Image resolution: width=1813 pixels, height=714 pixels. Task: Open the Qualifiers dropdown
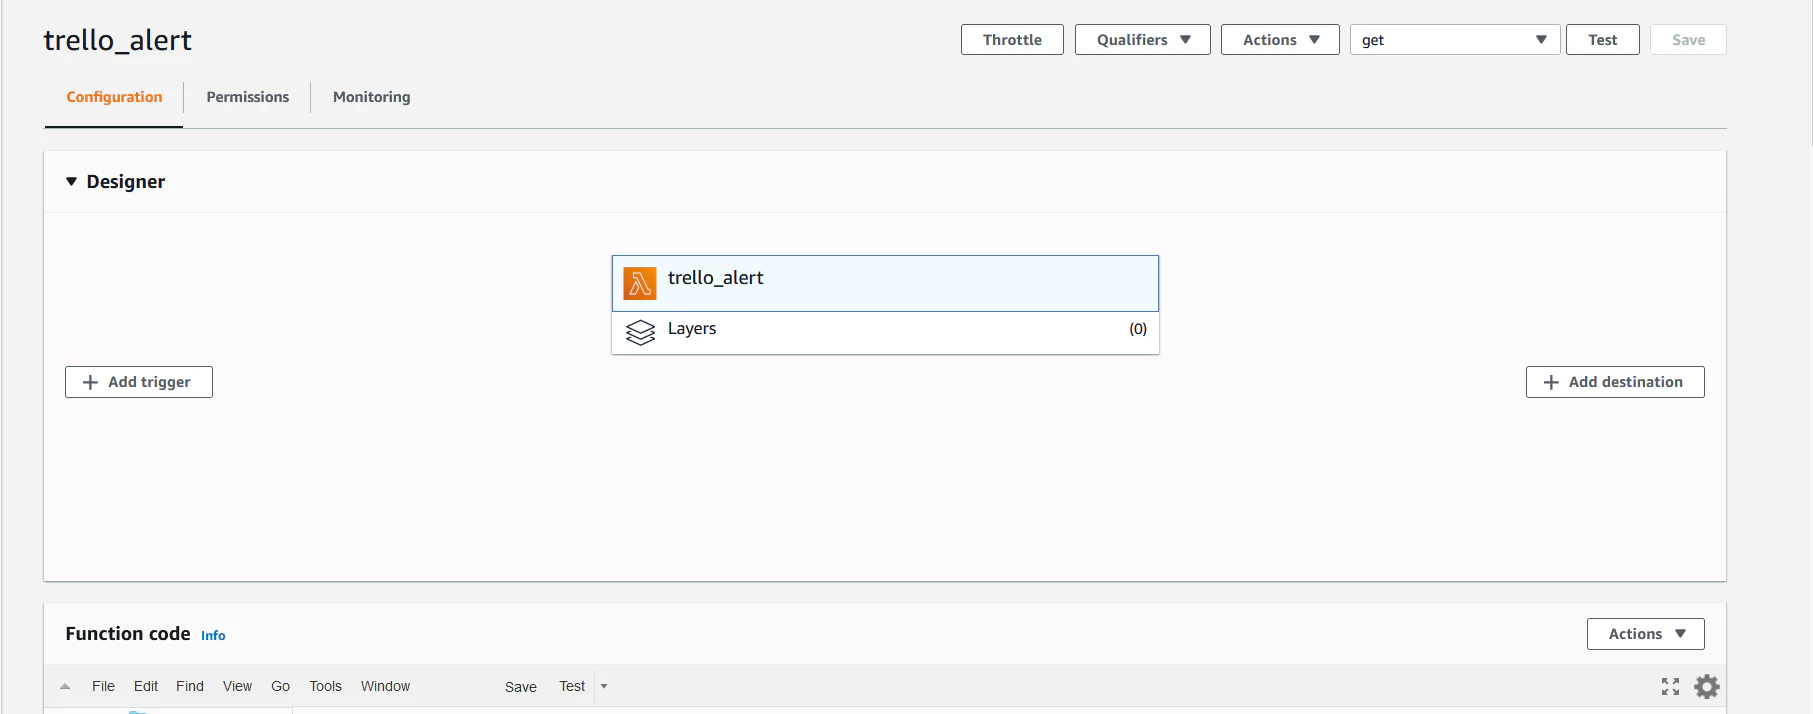(1142, 40)
